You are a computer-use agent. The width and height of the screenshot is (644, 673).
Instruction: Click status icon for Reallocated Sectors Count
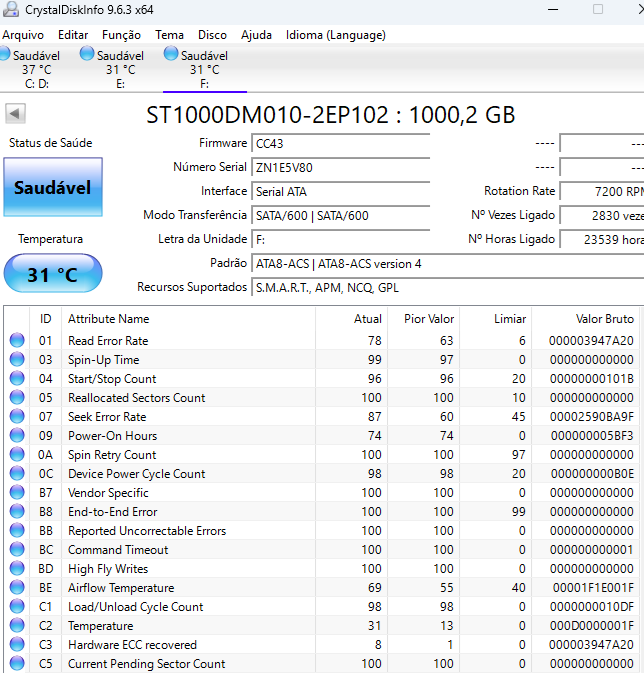point(17,397)
